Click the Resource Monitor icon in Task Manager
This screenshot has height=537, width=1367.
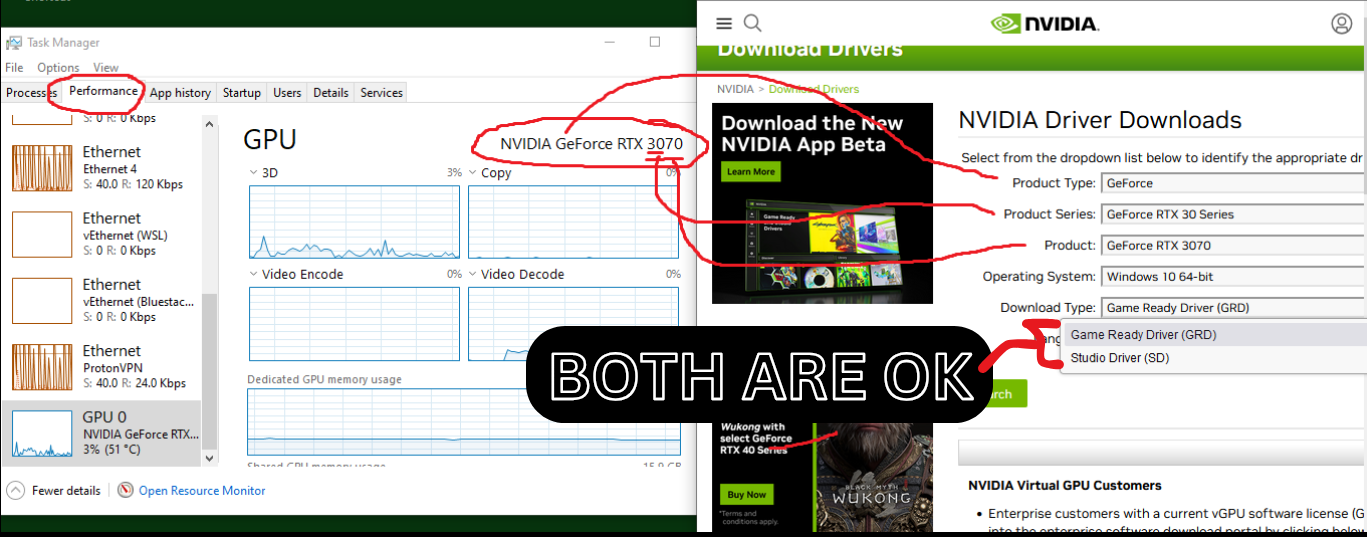[125, 490]
